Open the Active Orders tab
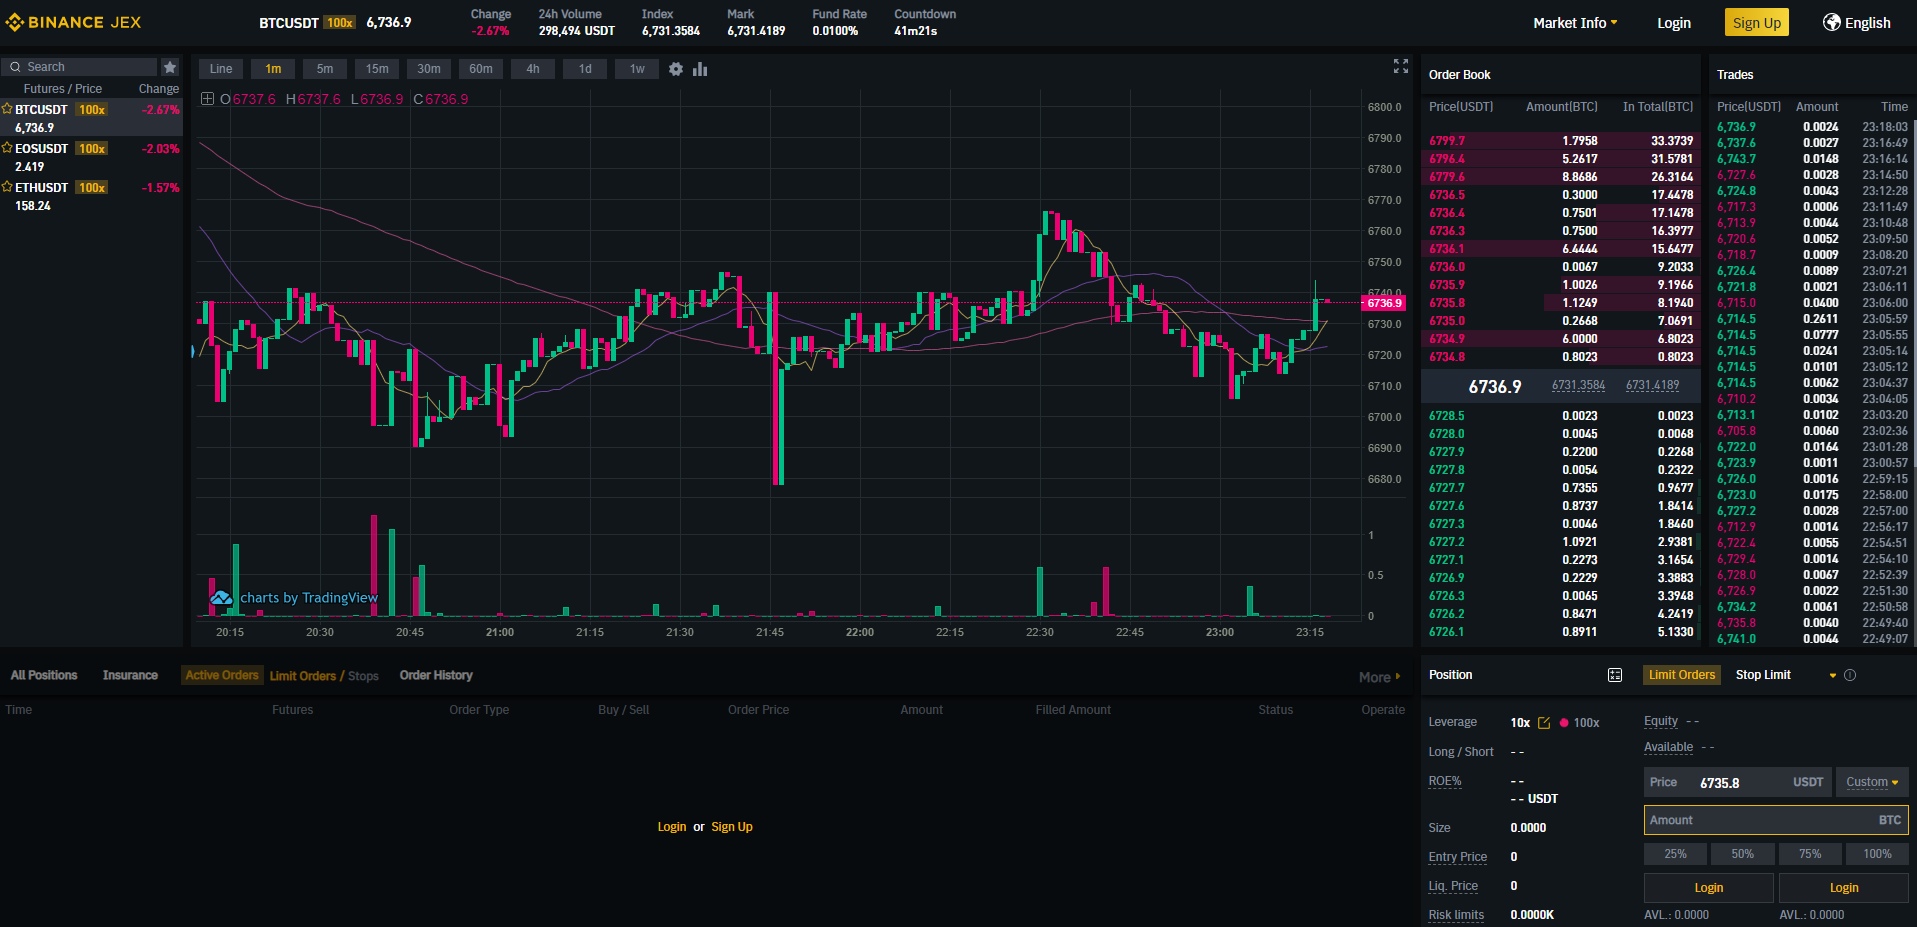Viewport: 1917px width, 927px height. tap(222, 675)
